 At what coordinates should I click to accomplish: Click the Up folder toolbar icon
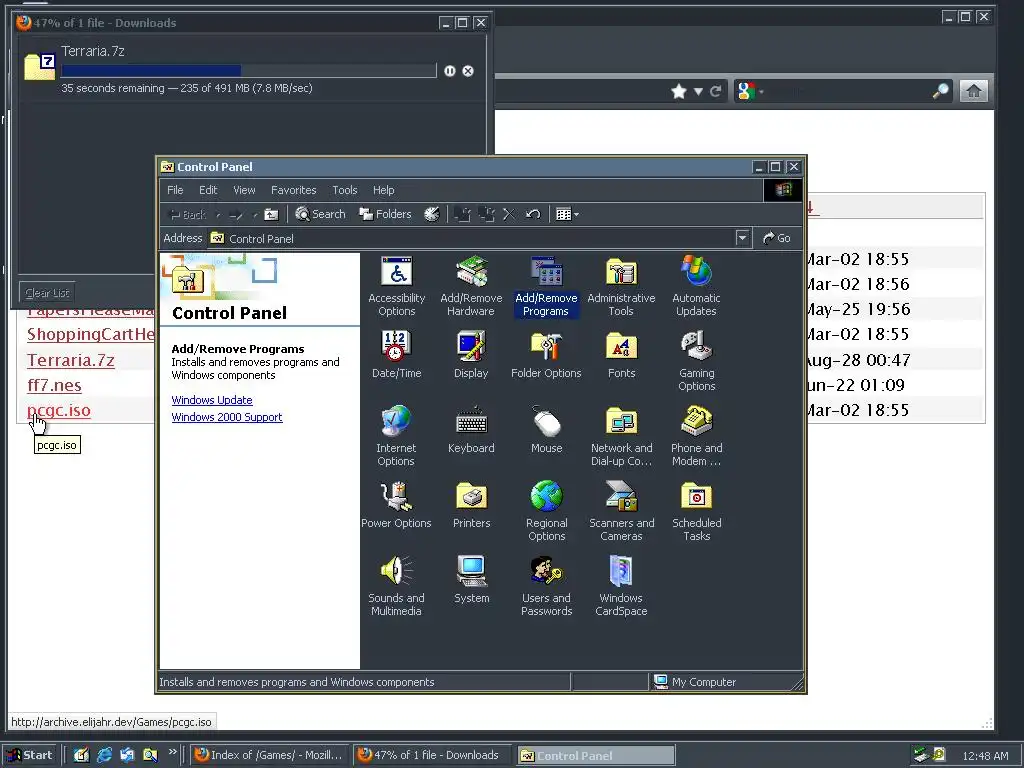(271, 214)
